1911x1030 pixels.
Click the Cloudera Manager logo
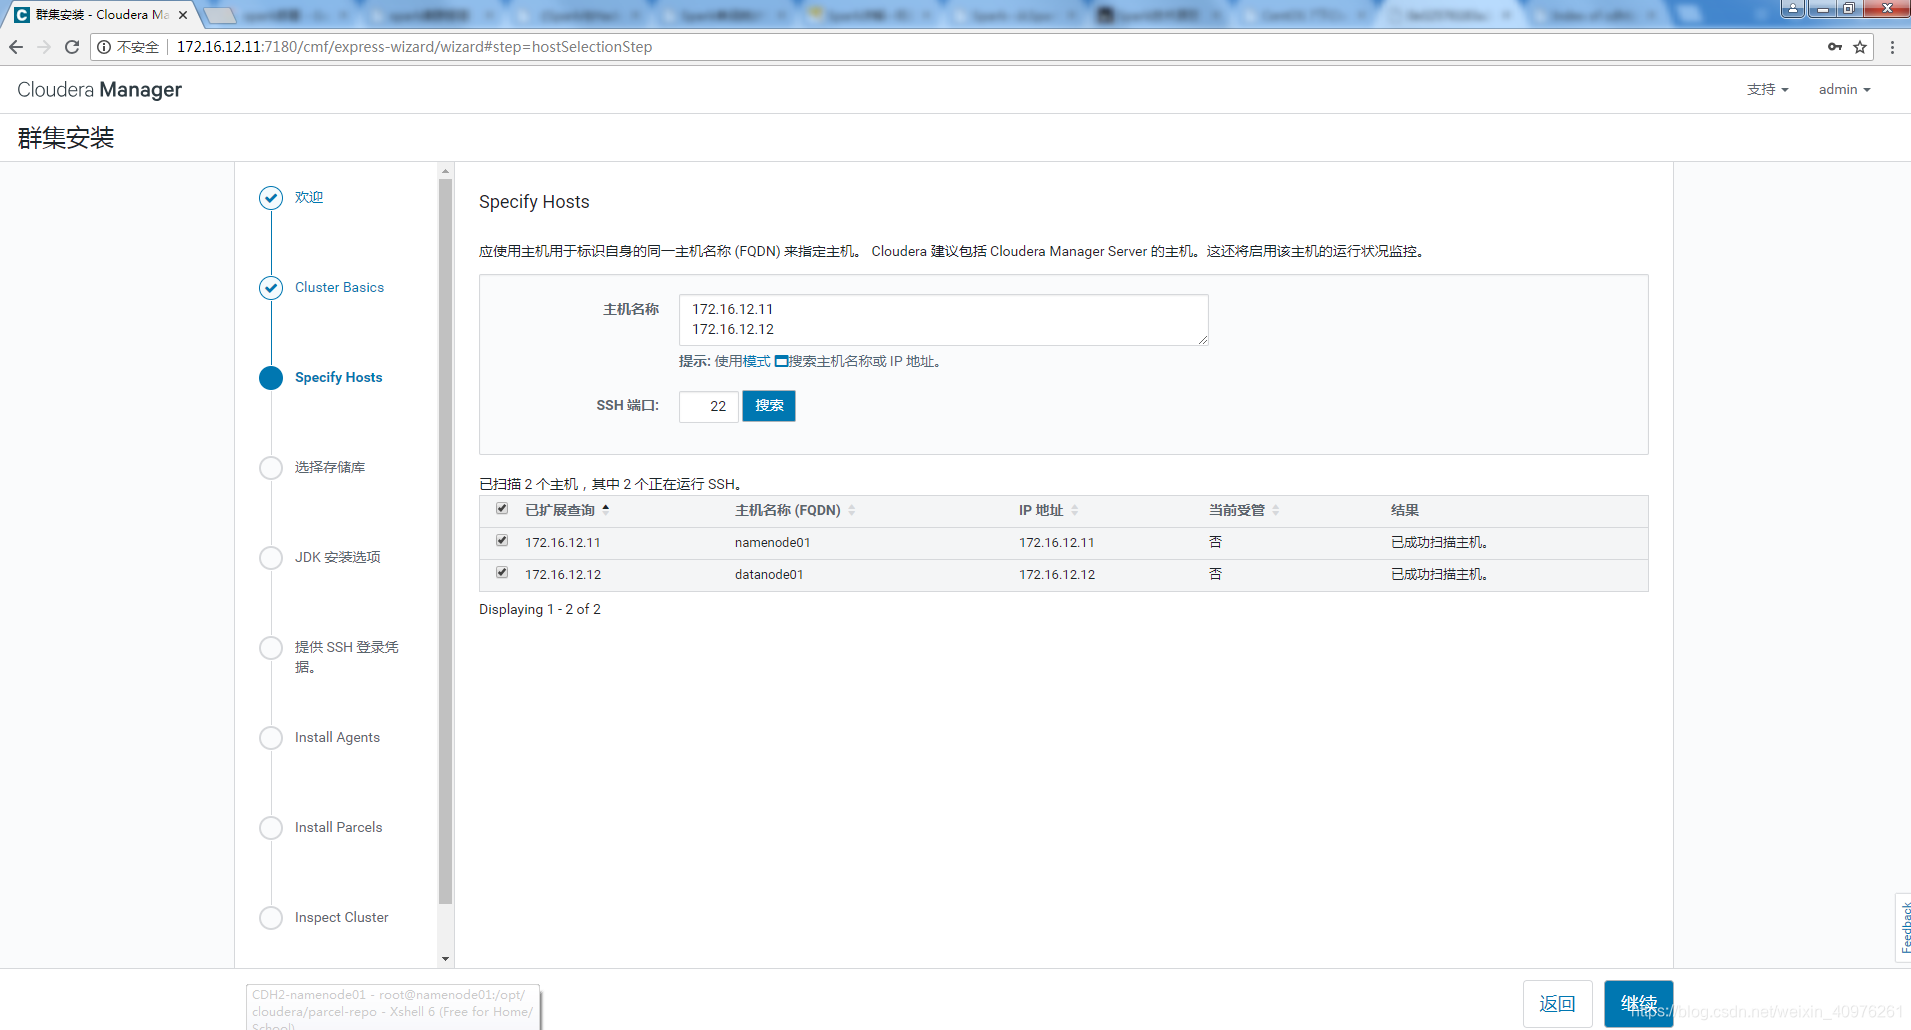pyautogui.click(x=99, y=90)
